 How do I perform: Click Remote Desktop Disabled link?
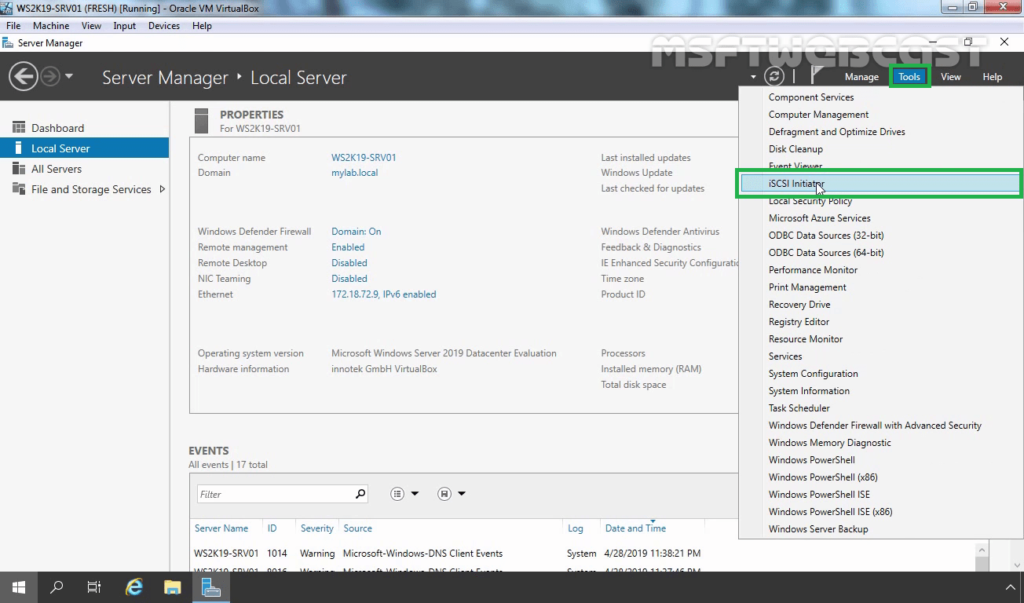coord(349,263)
